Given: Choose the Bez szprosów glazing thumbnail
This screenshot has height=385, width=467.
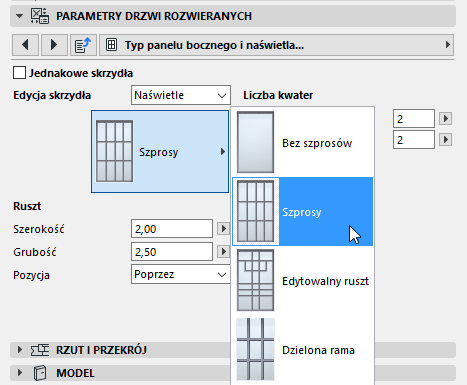Looking at the screenshot, I should tap(255, 142).
